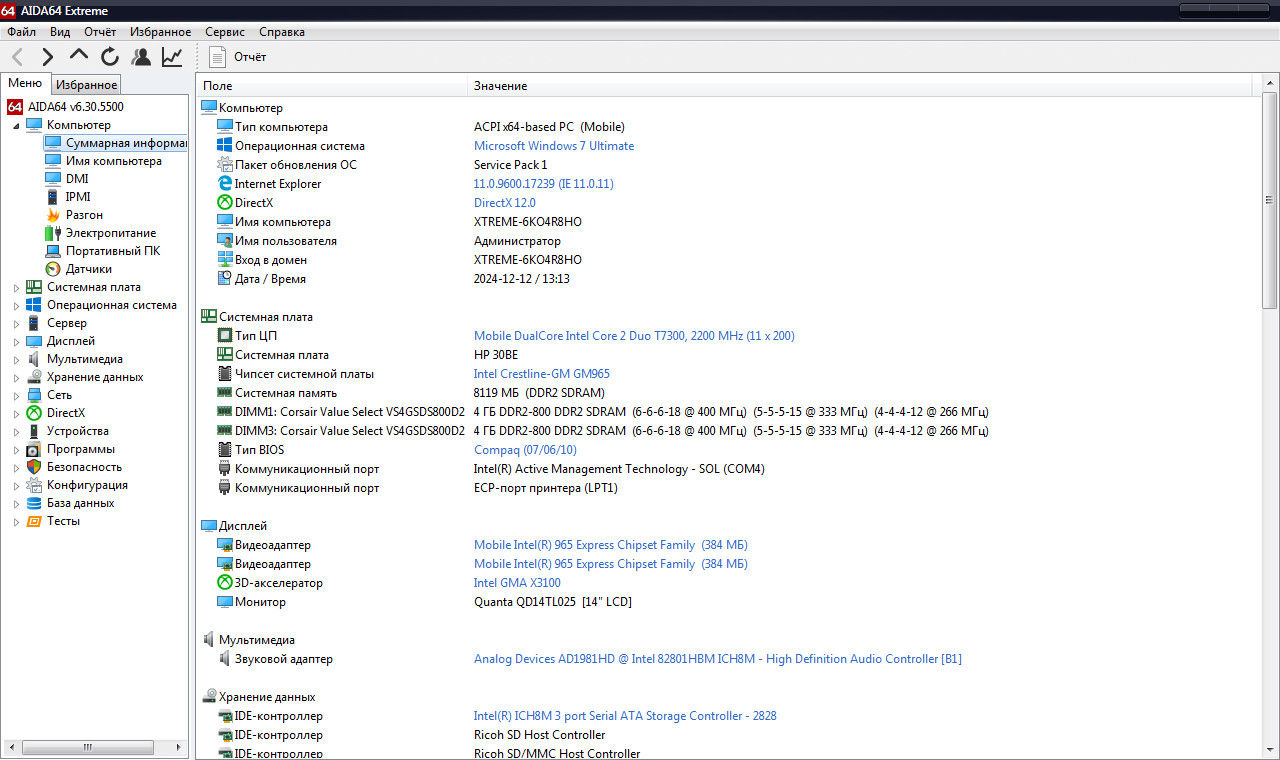This screenshot has height=760, width=1280.
Task: Switch to the Избранное tab
Action: click(x=86, y=85)
